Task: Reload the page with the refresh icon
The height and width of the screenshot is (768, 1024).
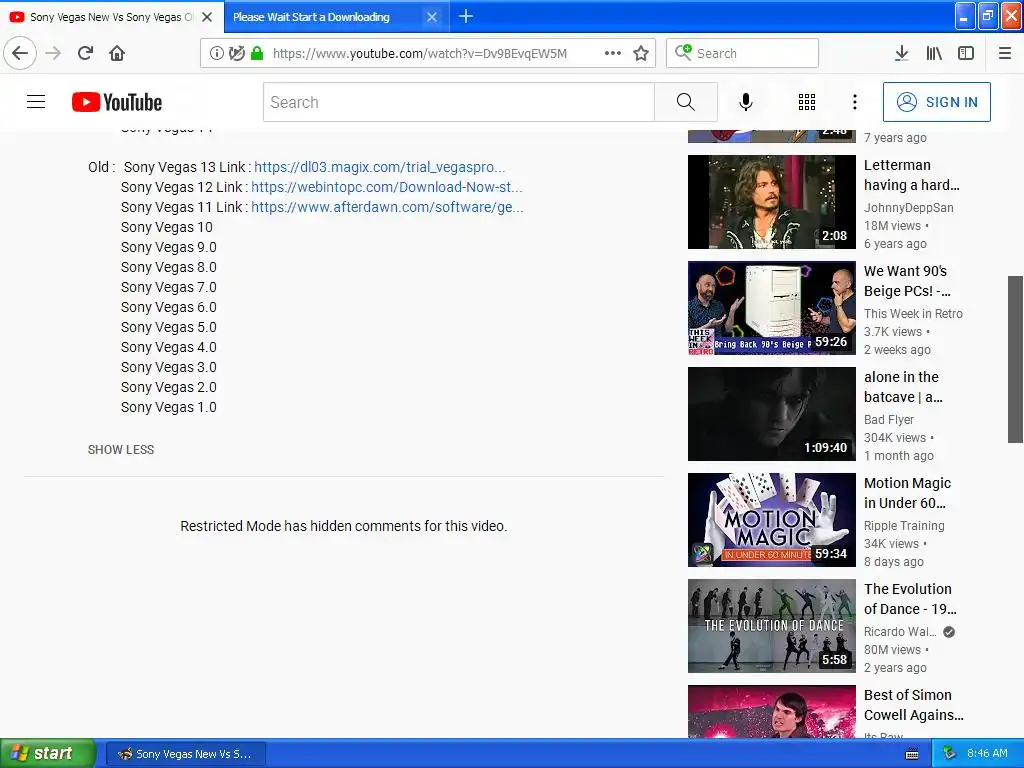Action: click(x=85, y=53)
